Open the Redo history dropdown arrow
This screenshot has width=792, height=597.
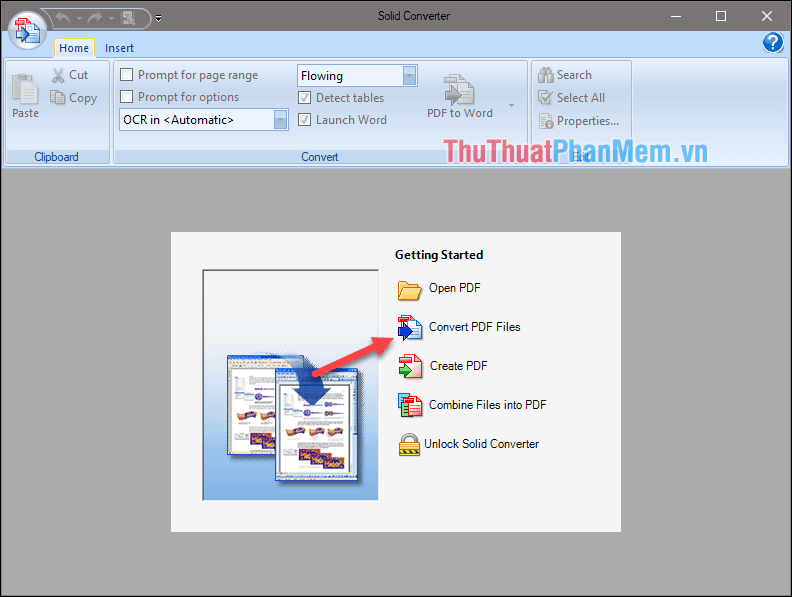(111, 19)
